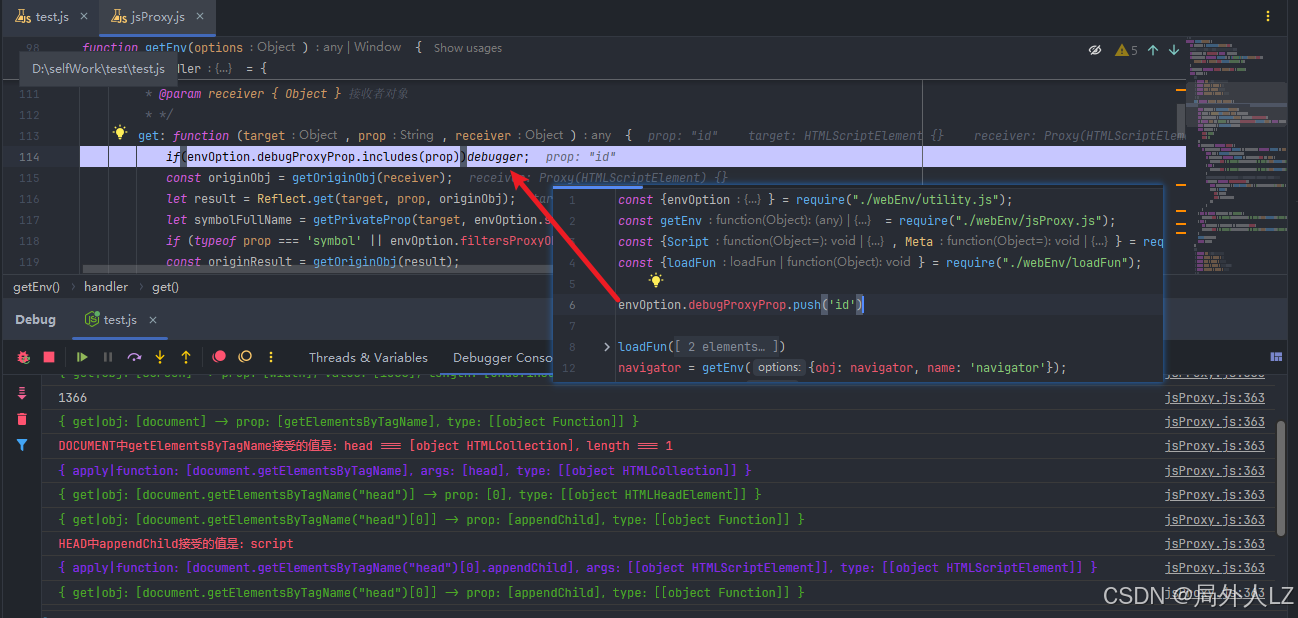Open the Debugger Console tab
The height and width of the screenshot is (618, 1298).
coord(502,357)
